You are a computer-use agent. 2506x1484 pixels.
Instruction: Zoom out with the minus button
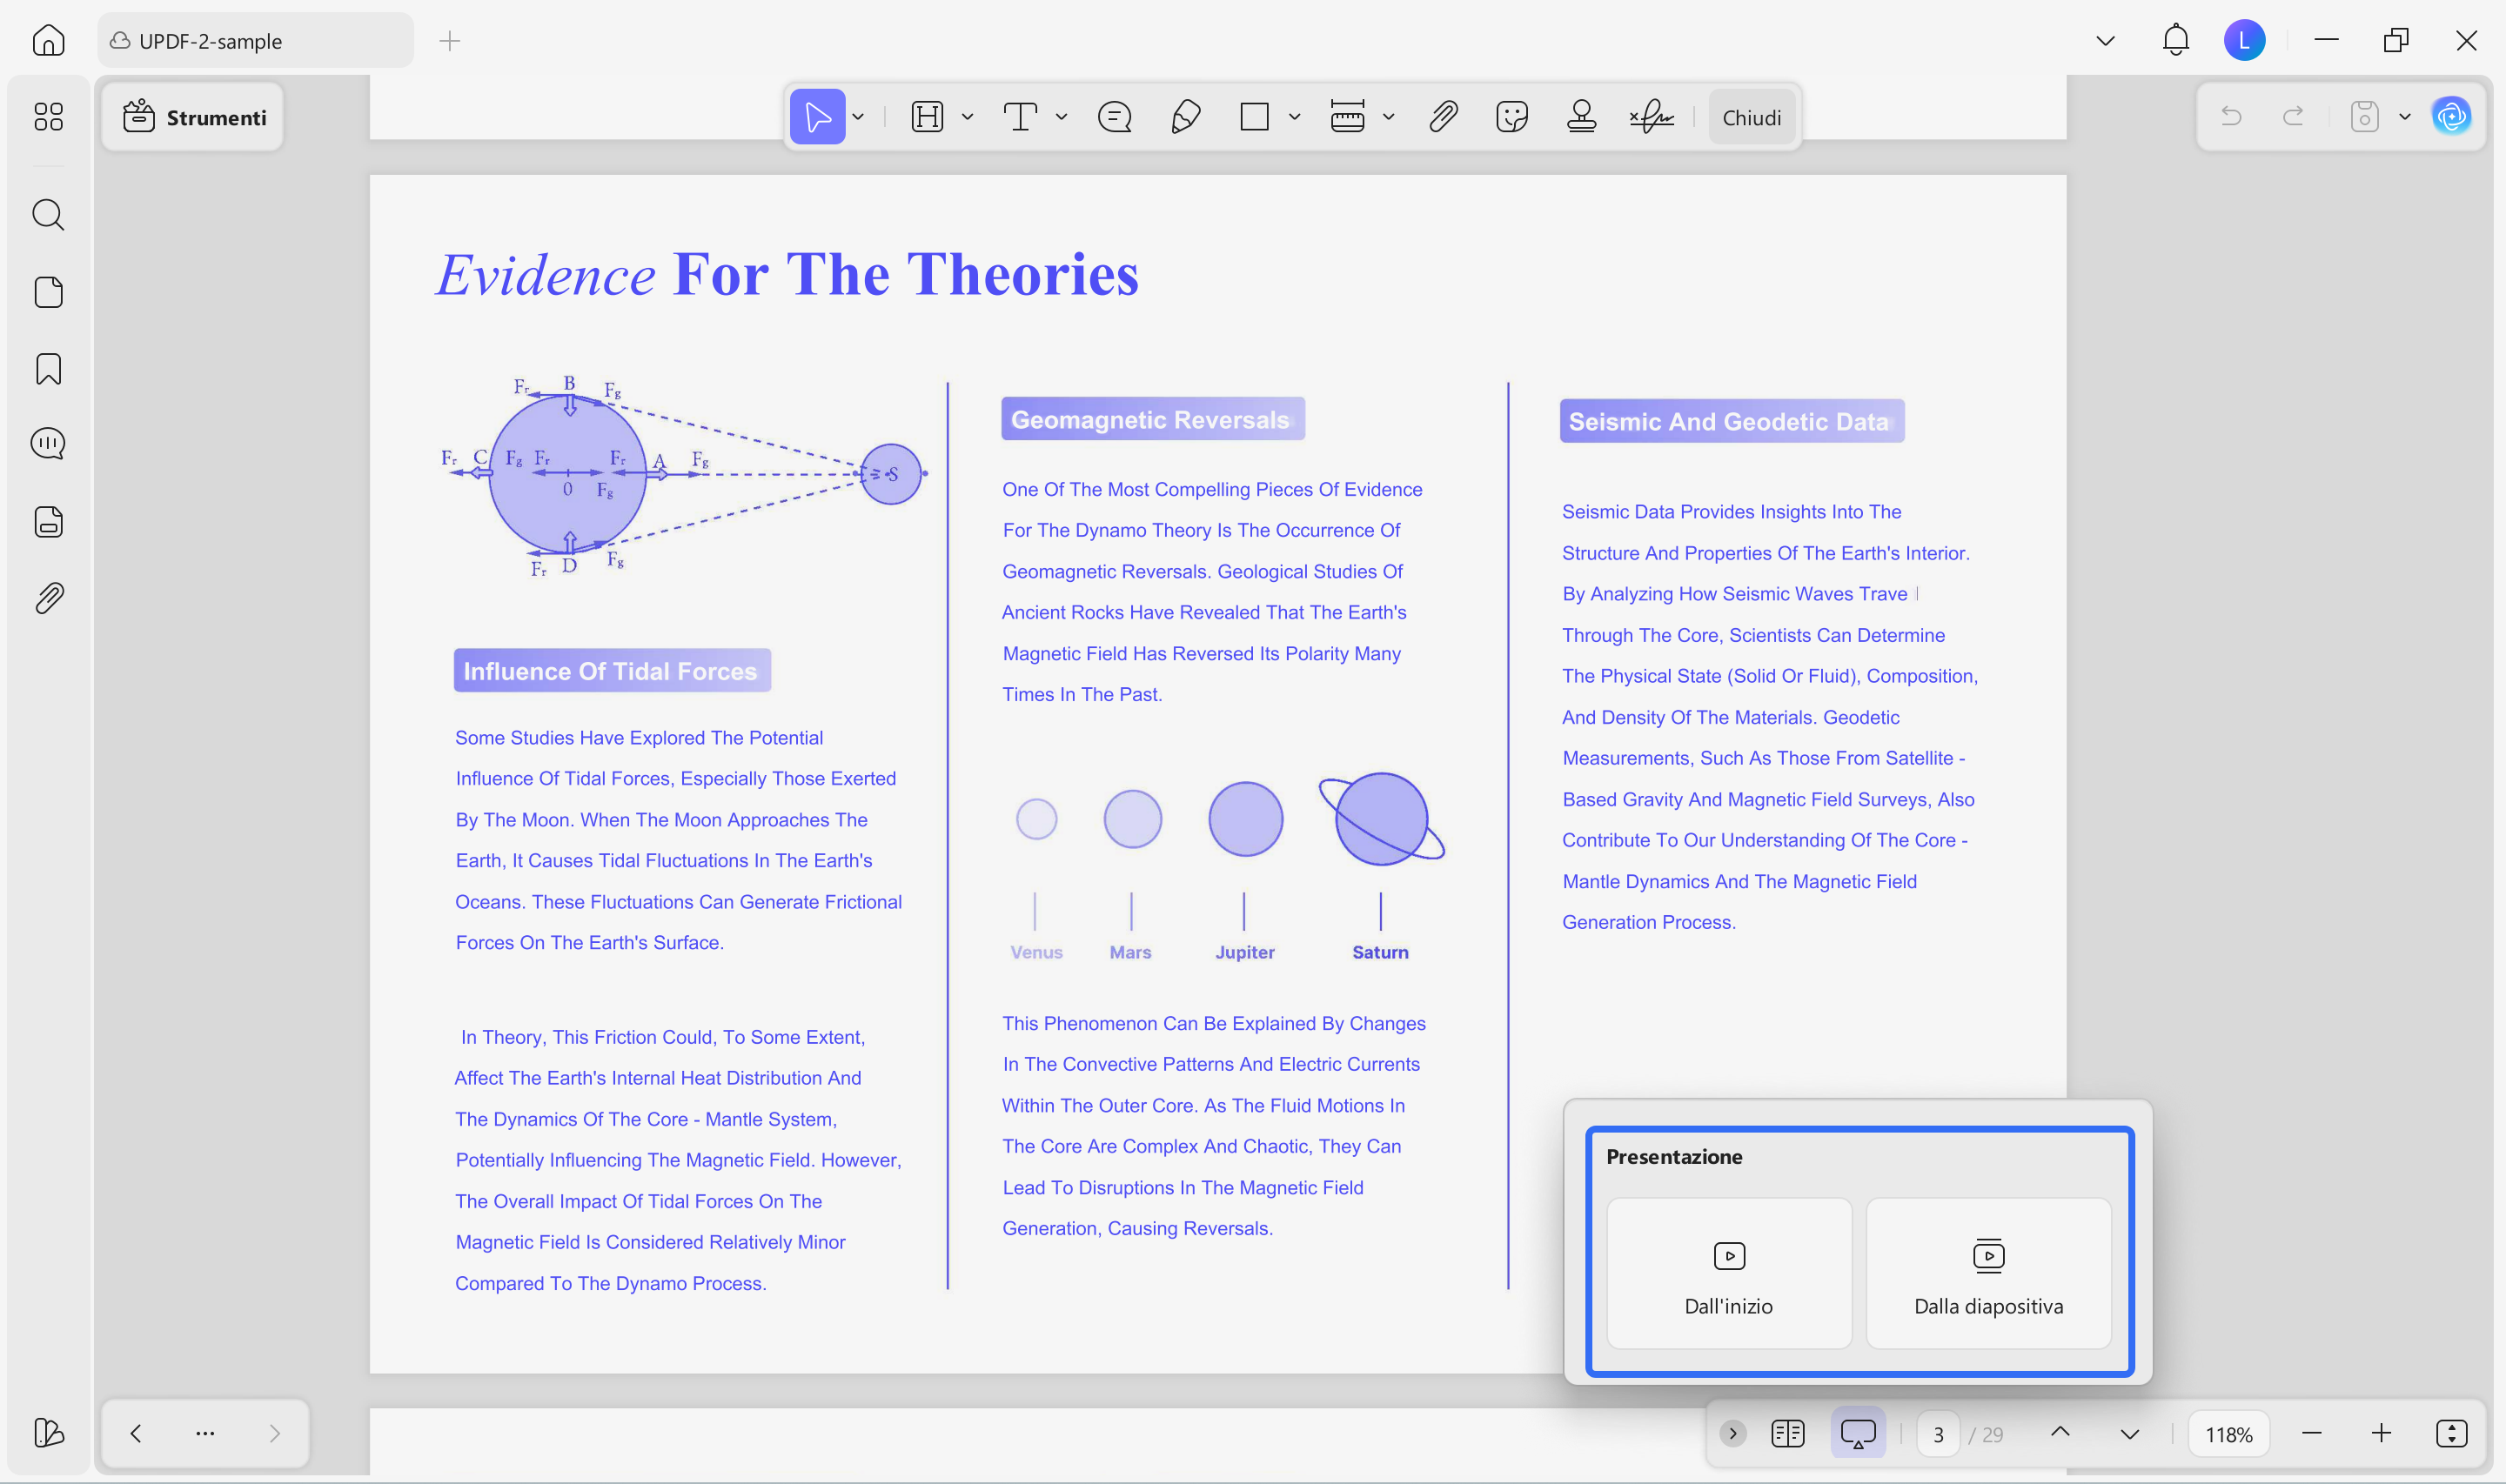(2311, 1433)
